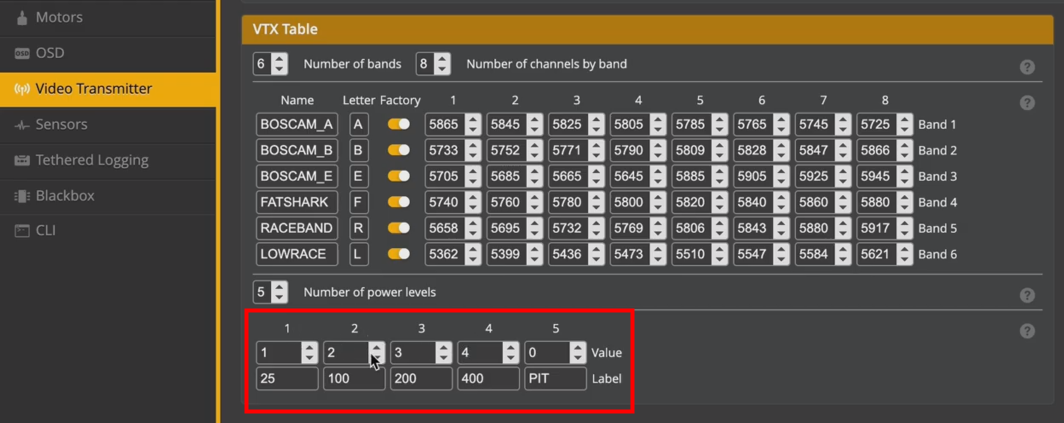Image resolution: width=1064 pixels, height=423 pixels.
Task: Open the Video Transmitter tab
Action: [93, 89]
